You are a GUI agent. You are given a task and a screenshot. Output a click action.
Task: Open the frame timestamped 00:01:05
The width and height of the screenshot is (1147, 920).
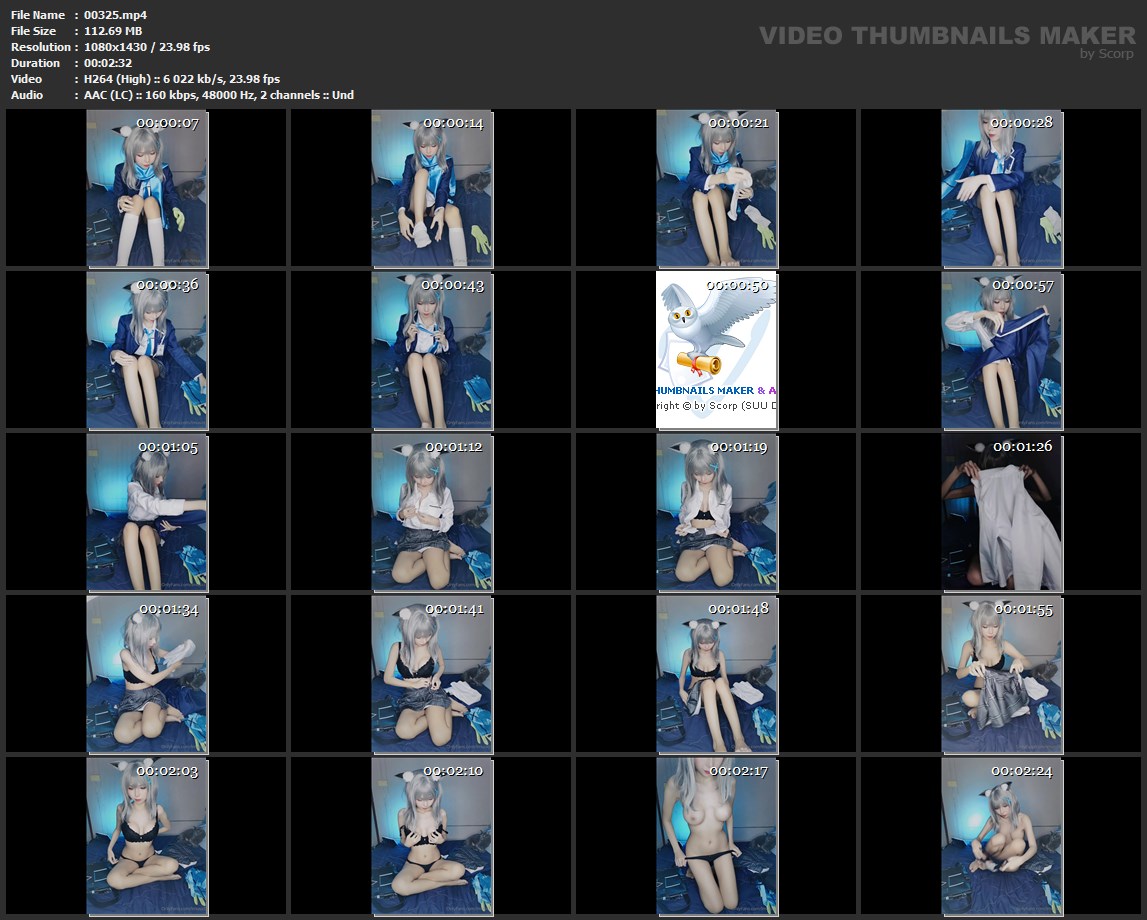click(147, 512)
